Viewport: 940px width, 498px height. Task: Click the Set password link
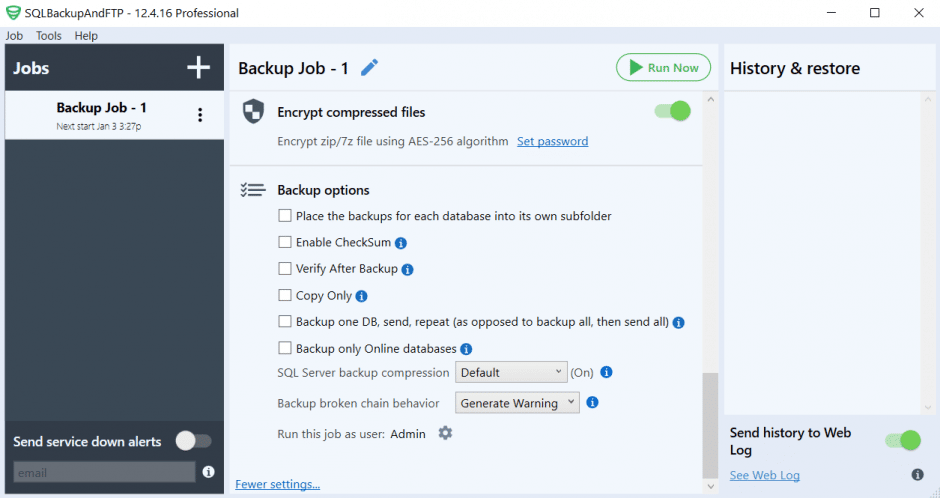pyautogui.click(x=552, y=142)
